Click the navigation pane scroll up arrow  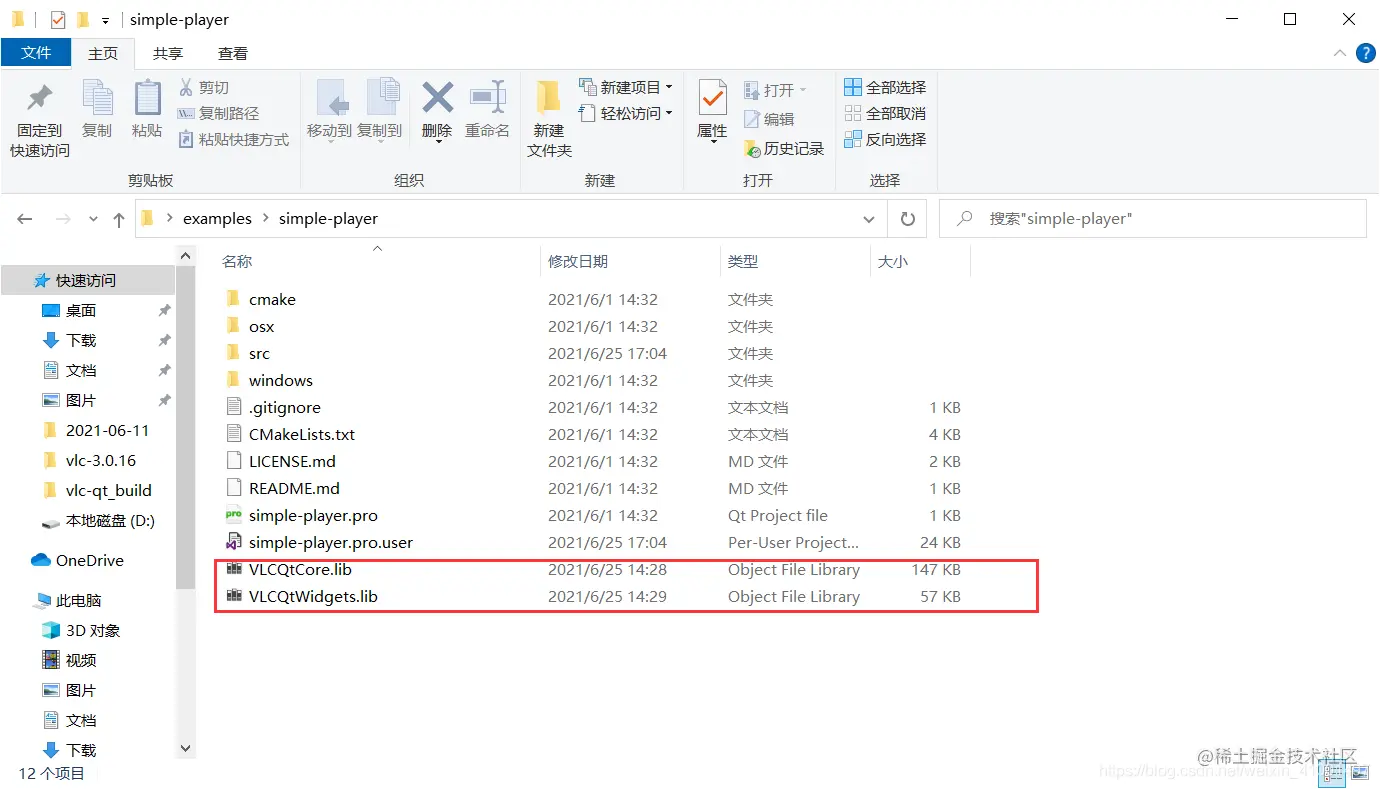tap(185, 256)
